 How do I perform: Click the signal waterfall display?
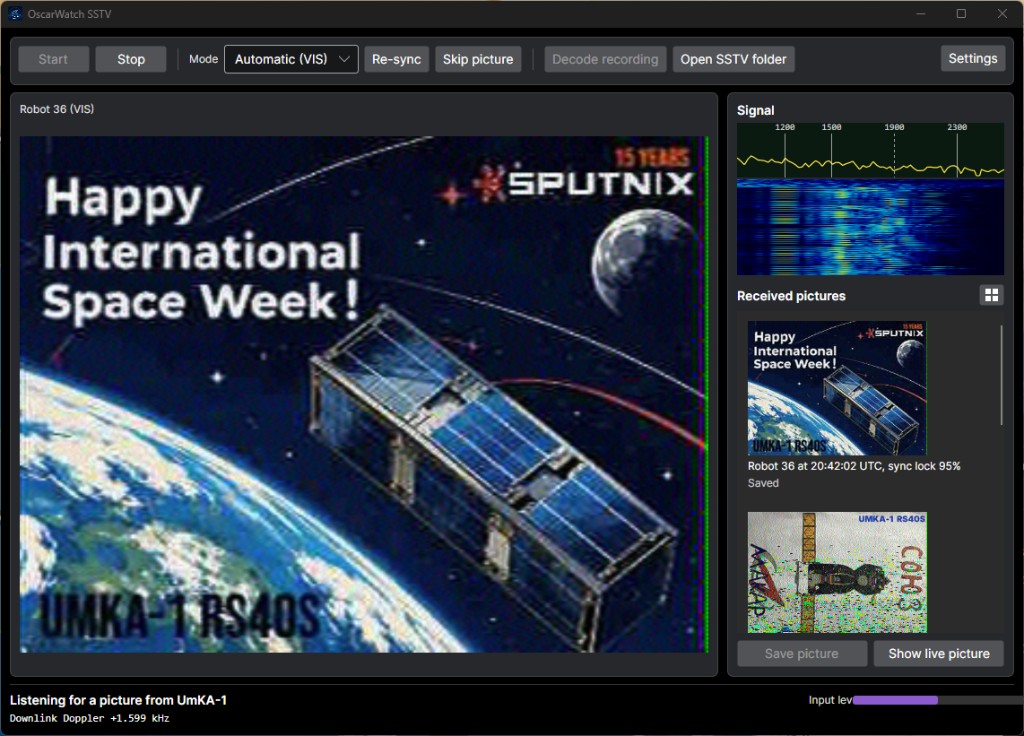[x=870, y=227]
